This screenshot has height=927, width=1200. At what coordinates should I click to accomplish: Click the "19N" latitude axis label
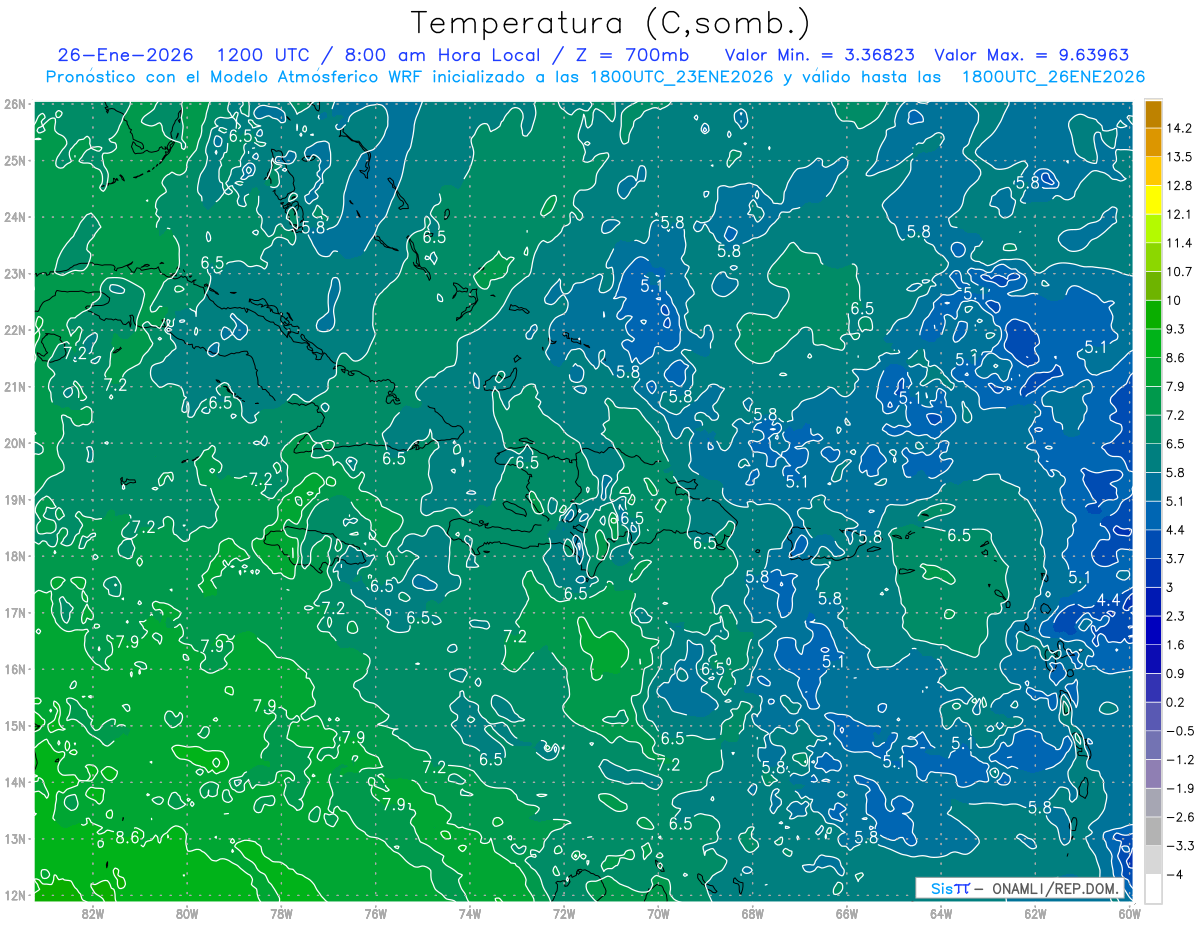15,499
